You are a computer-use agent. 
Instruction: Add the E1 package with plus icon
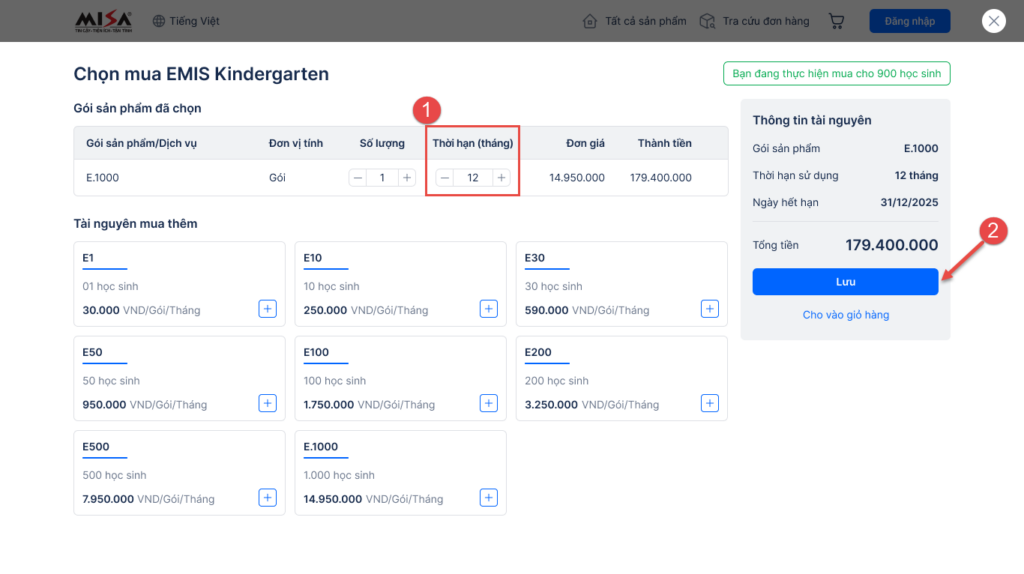(x=268, y=309)
